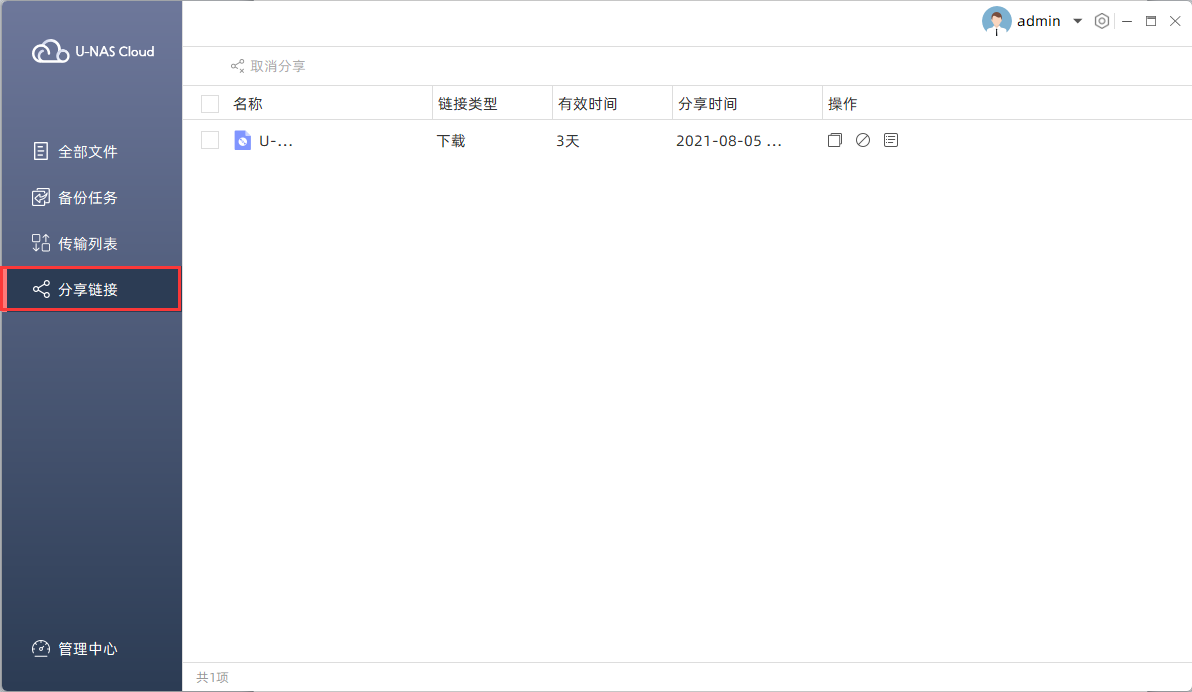The width and height of the screenshot is (1192, 692).
Task: Maximize the U-NAS Cloud window
Action: tap(1151, 21)
